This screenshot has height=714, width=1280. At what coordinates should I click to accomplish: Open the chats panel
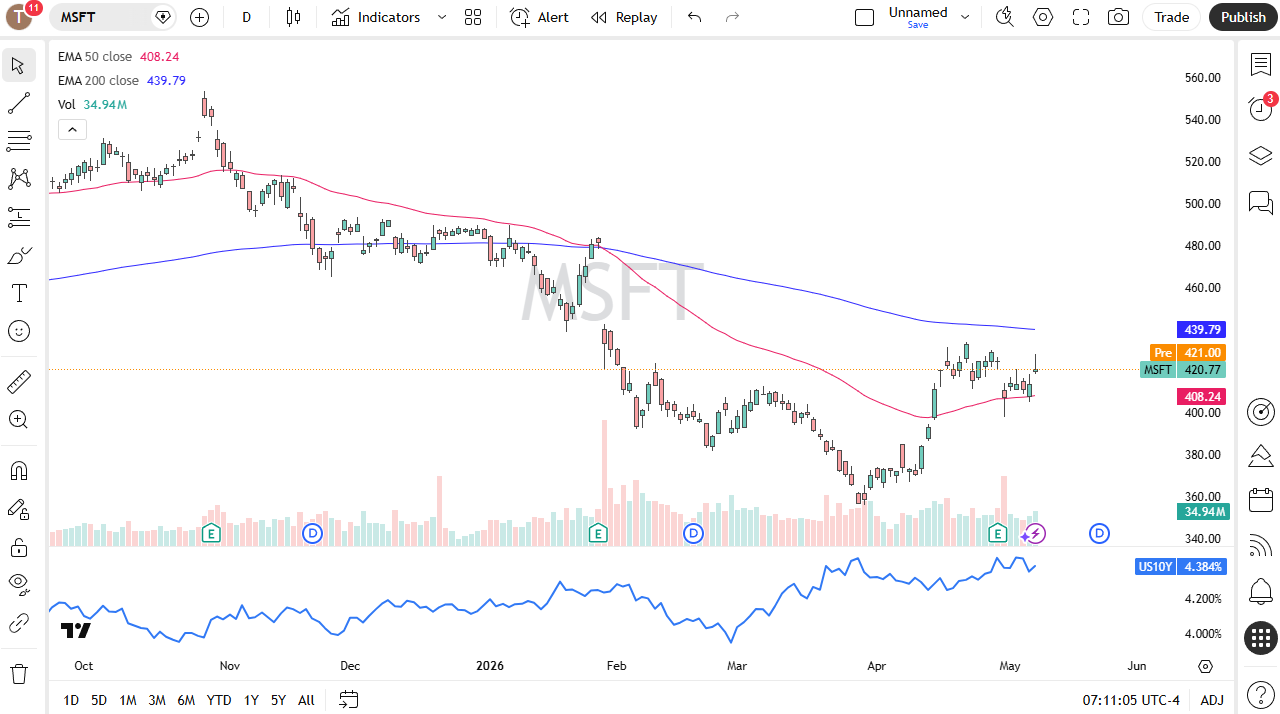pyautogui.click(x=1260, y=203)
